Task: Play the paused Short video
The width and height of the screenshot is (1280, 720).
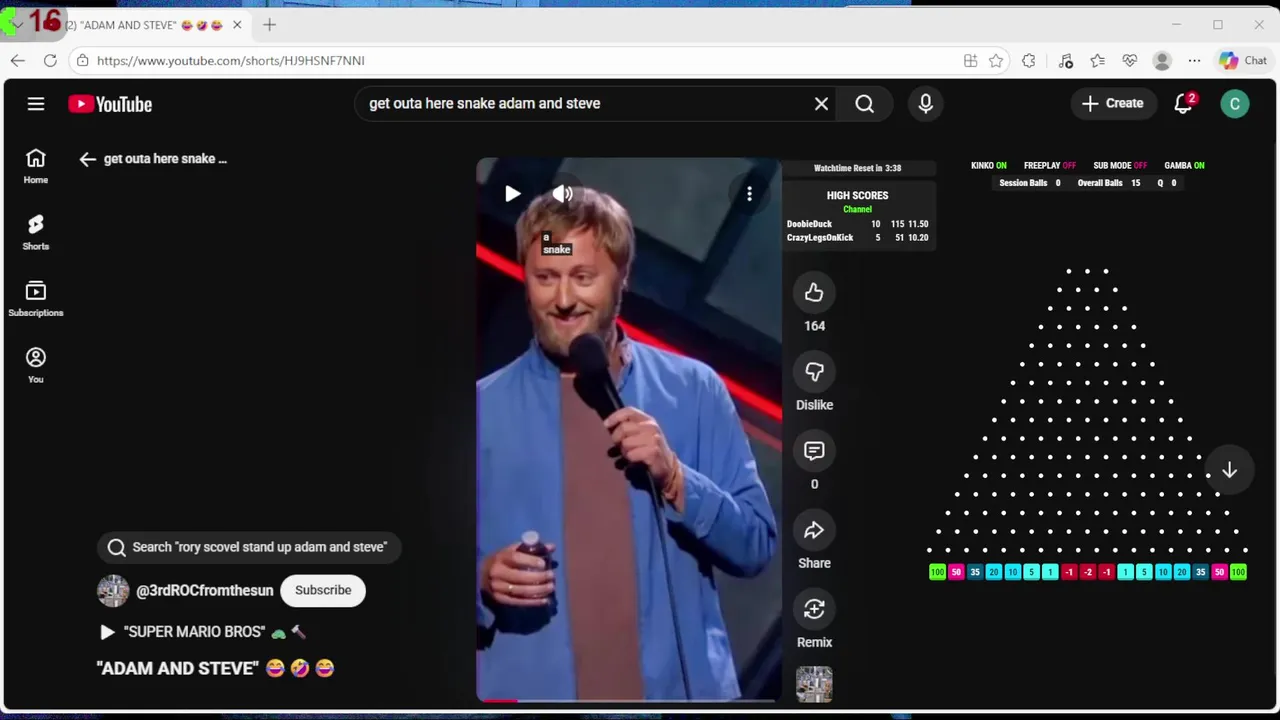Action: tap(512, 194)
